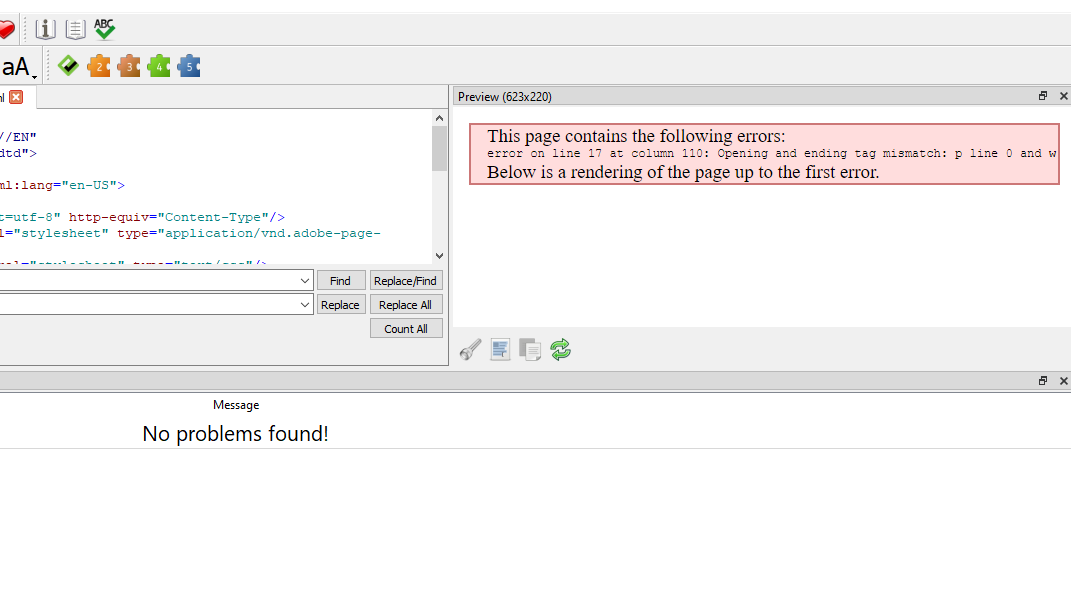Click the Replace/Find button
This screenshot has width=1071, height=616.
[406, 281]
